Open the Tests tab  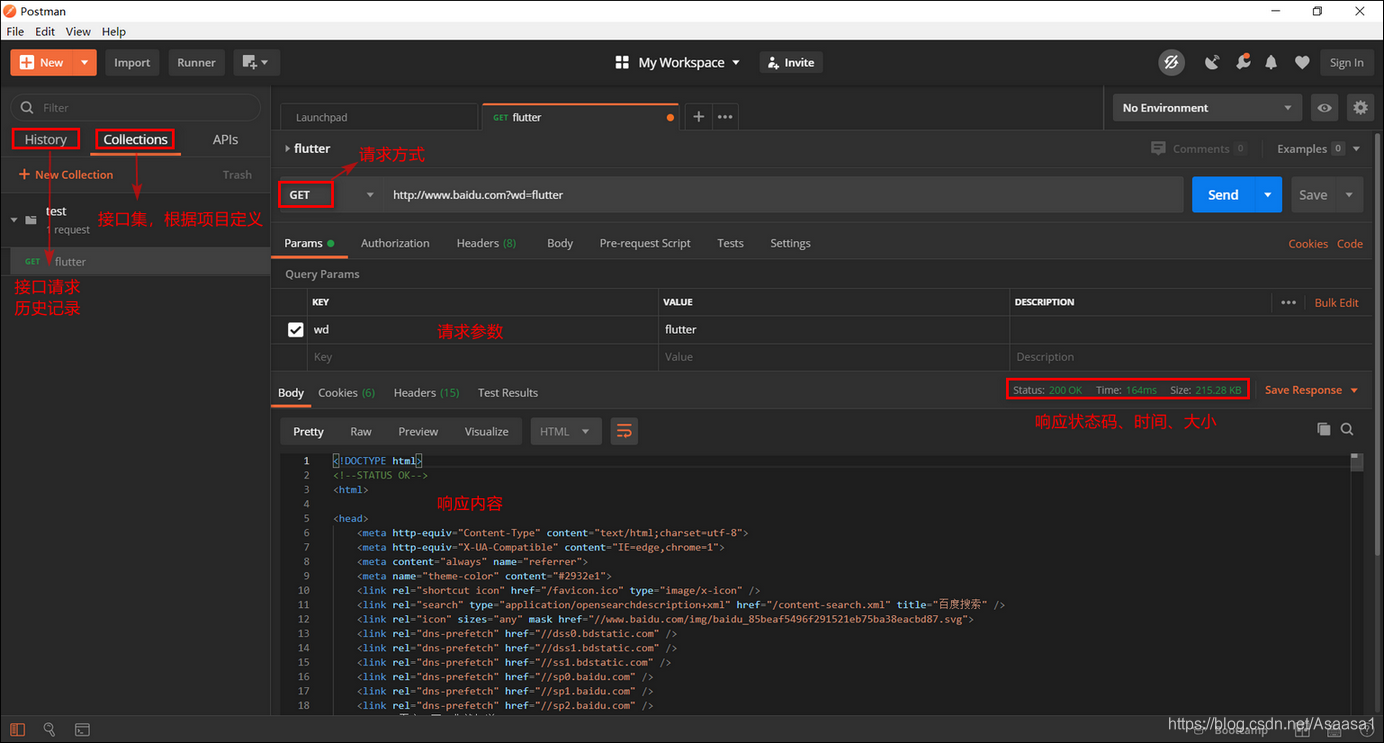730,243
